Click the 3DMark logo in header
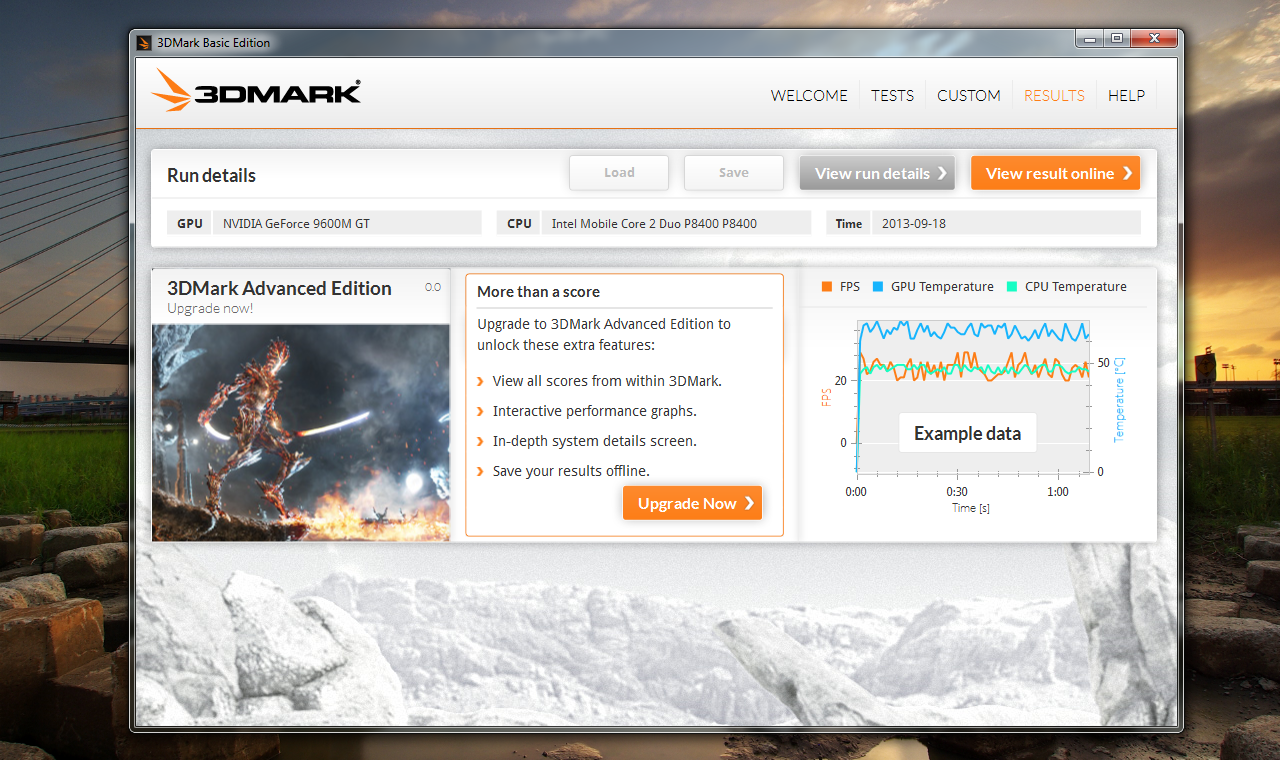 click(256, 91)
